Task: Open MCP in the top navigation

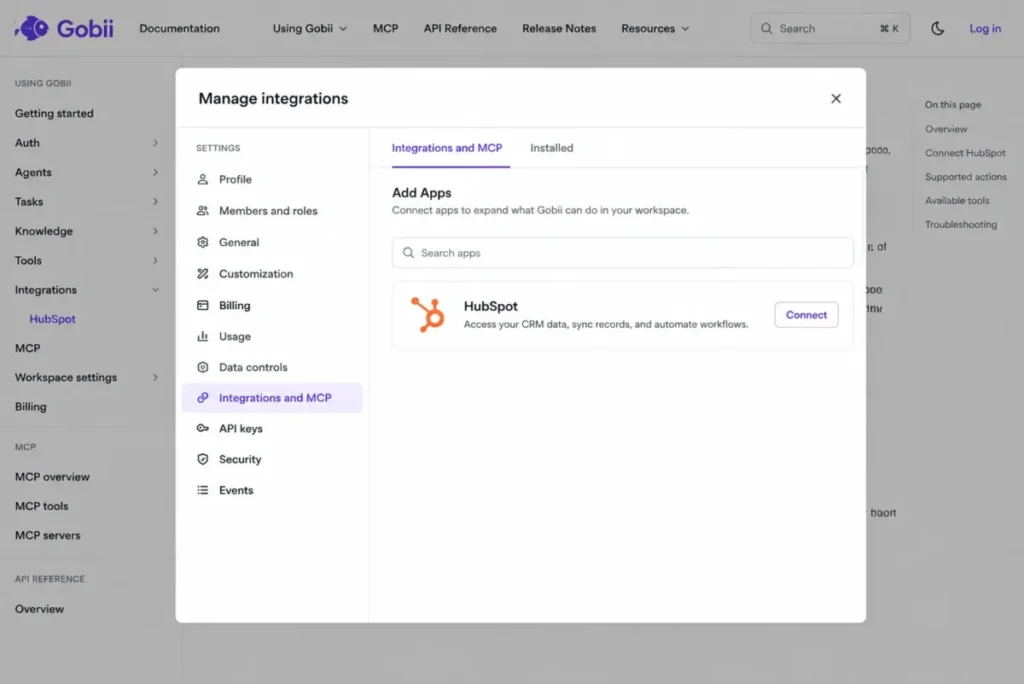Action: point(385,28)
